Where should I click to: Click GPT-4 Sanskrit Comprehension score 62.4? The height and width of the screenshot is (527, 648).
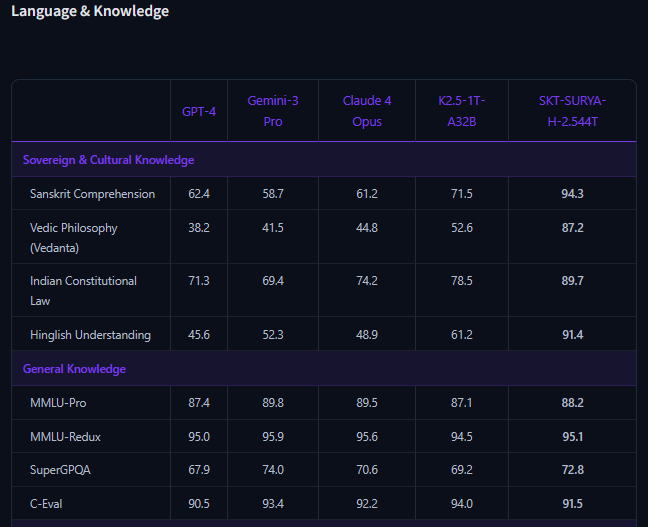(199, 194)
